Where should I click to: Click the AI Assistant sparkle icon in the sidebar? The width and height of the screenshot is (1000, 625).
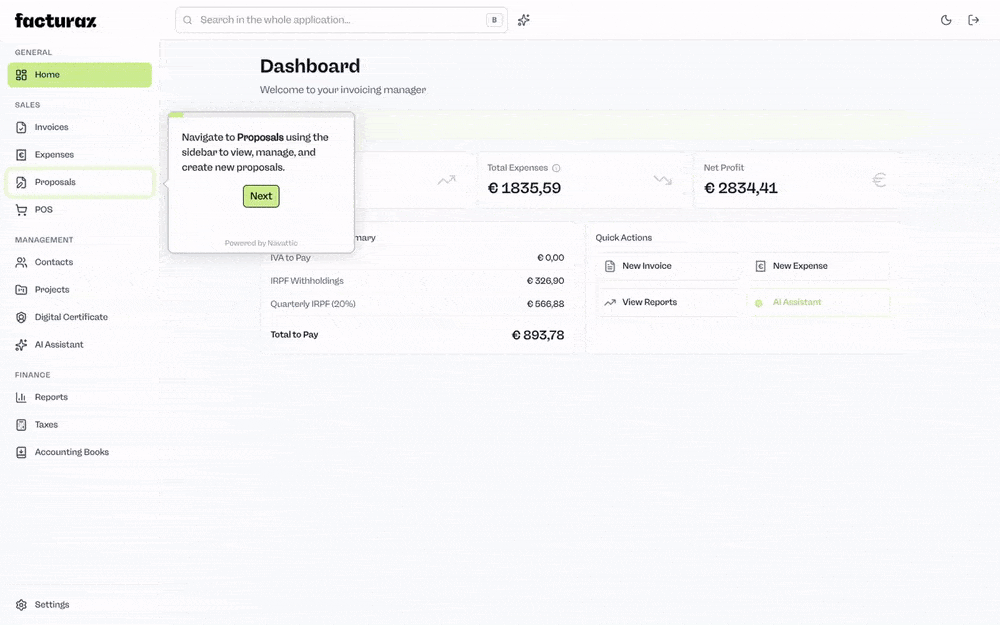click(21, 344)
